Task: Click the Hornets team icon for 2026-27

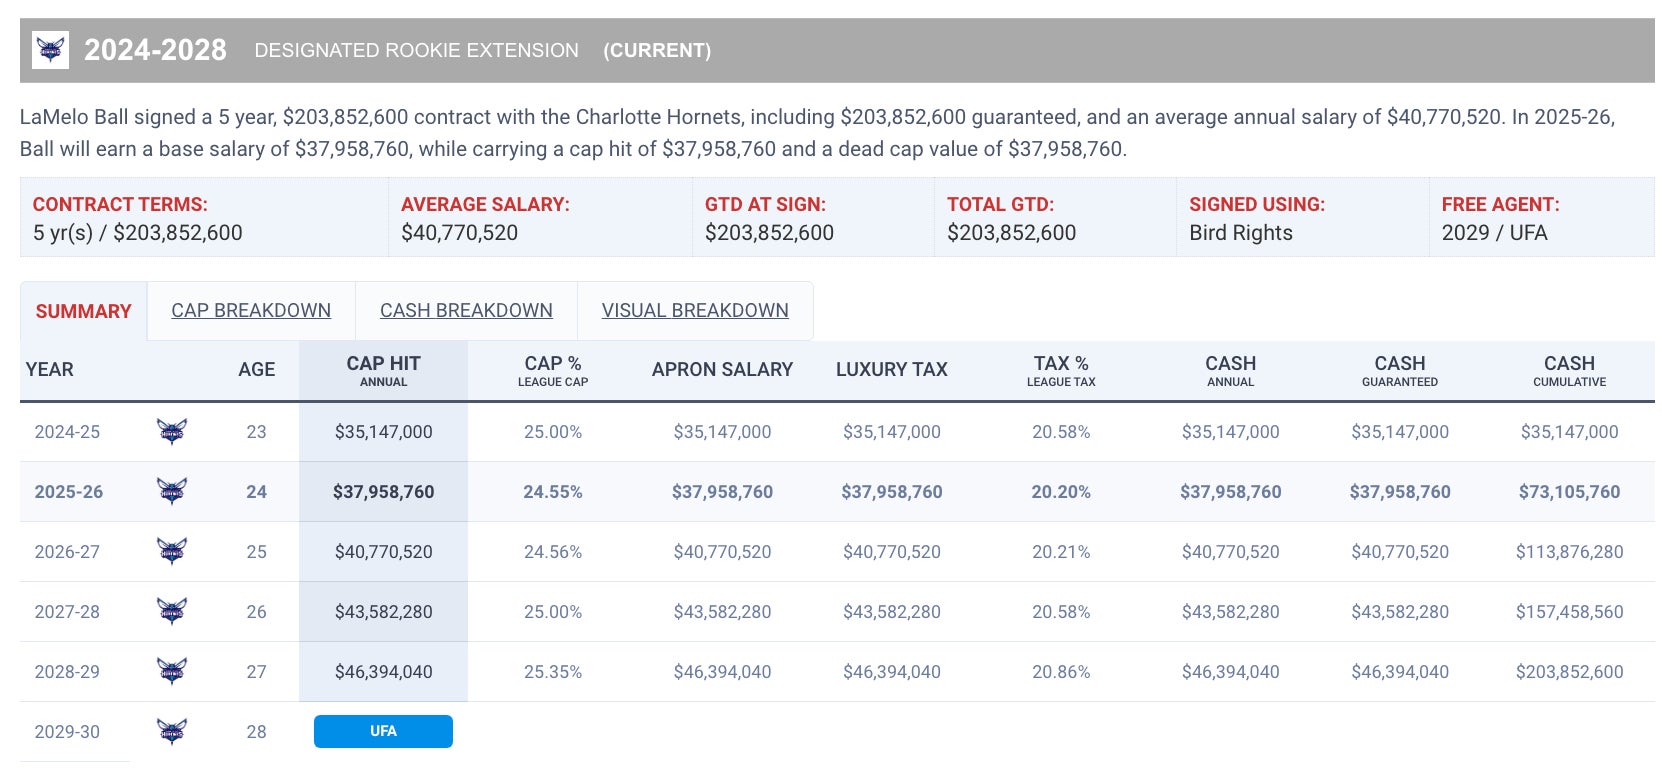Action: [172, 552]
